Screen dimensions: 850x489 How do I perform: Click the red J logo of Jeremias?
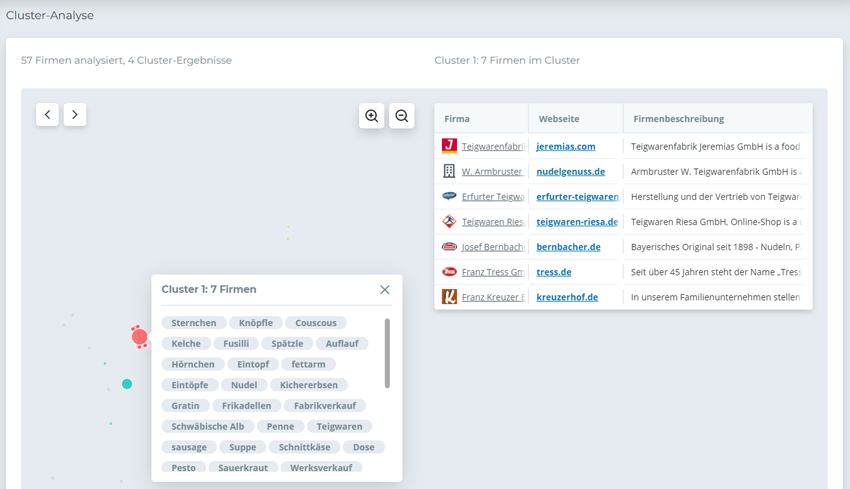449,146
